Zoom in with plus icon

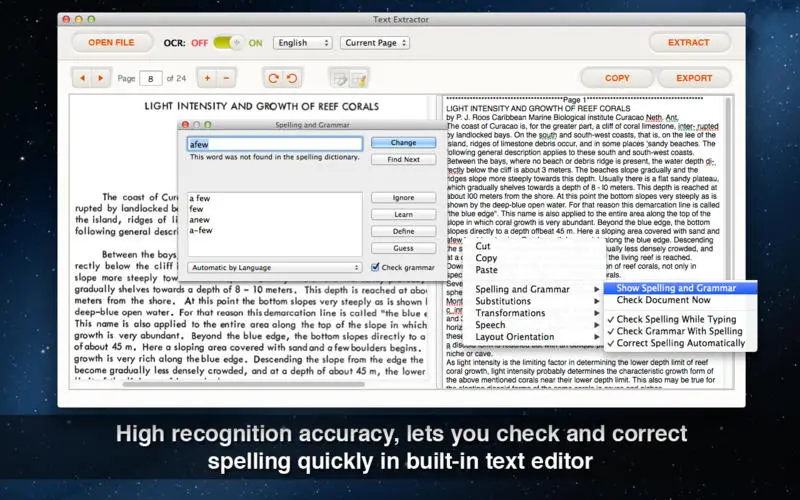click(207, 78)
